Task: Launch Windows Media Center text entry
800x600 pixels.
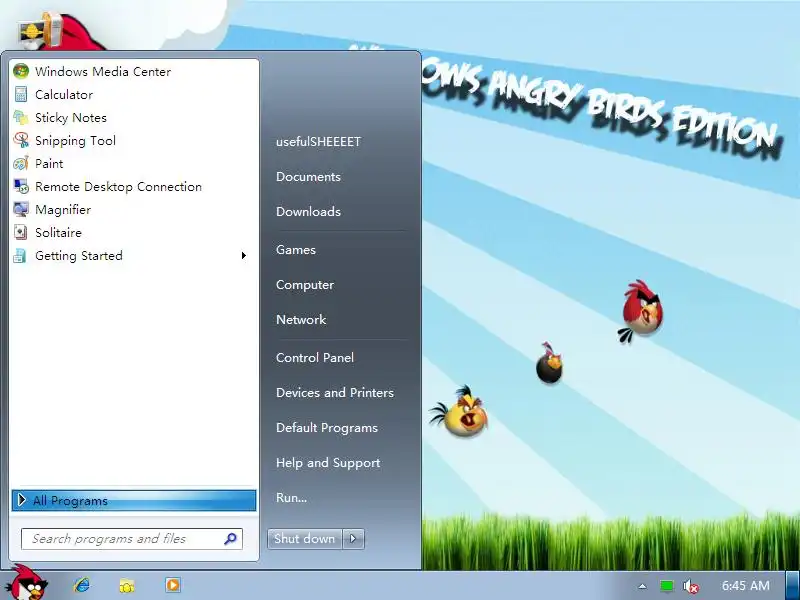Action: coord(103,71)
